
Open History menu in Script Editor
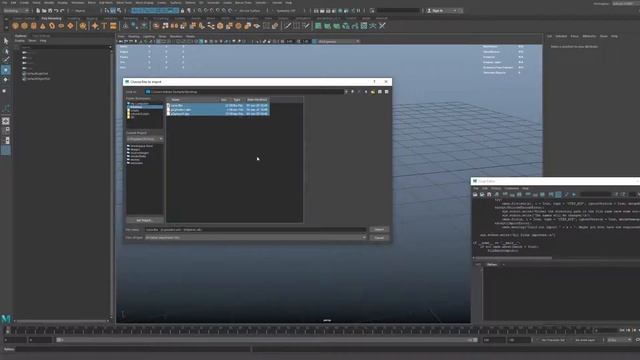click(496, 188)
